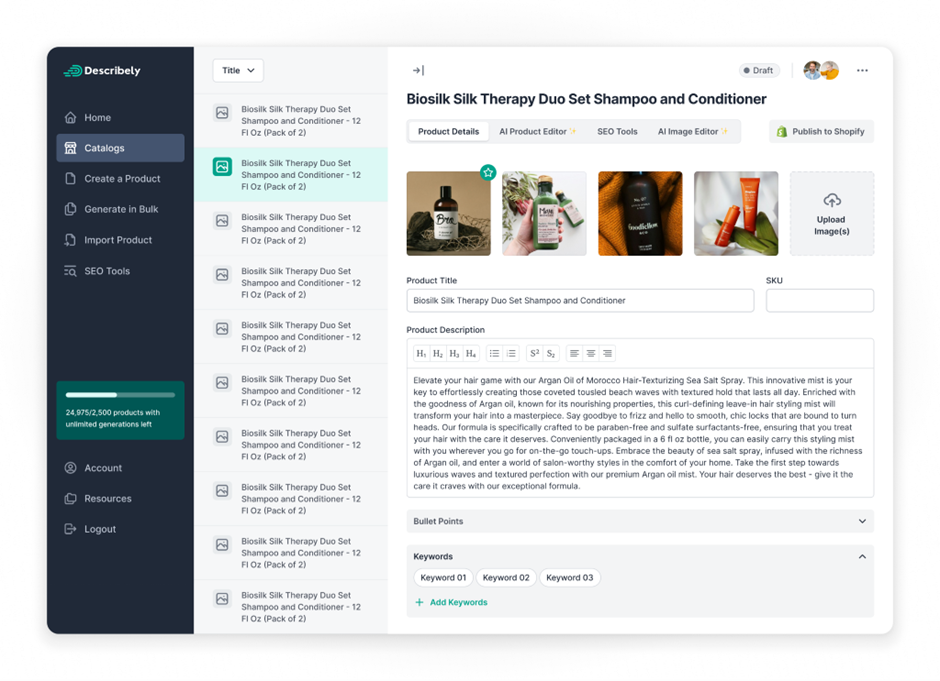Image resolution: width=940 pixels, height=681 pixels.
Task: Center align the description text
Action: [x=591, y=354]
